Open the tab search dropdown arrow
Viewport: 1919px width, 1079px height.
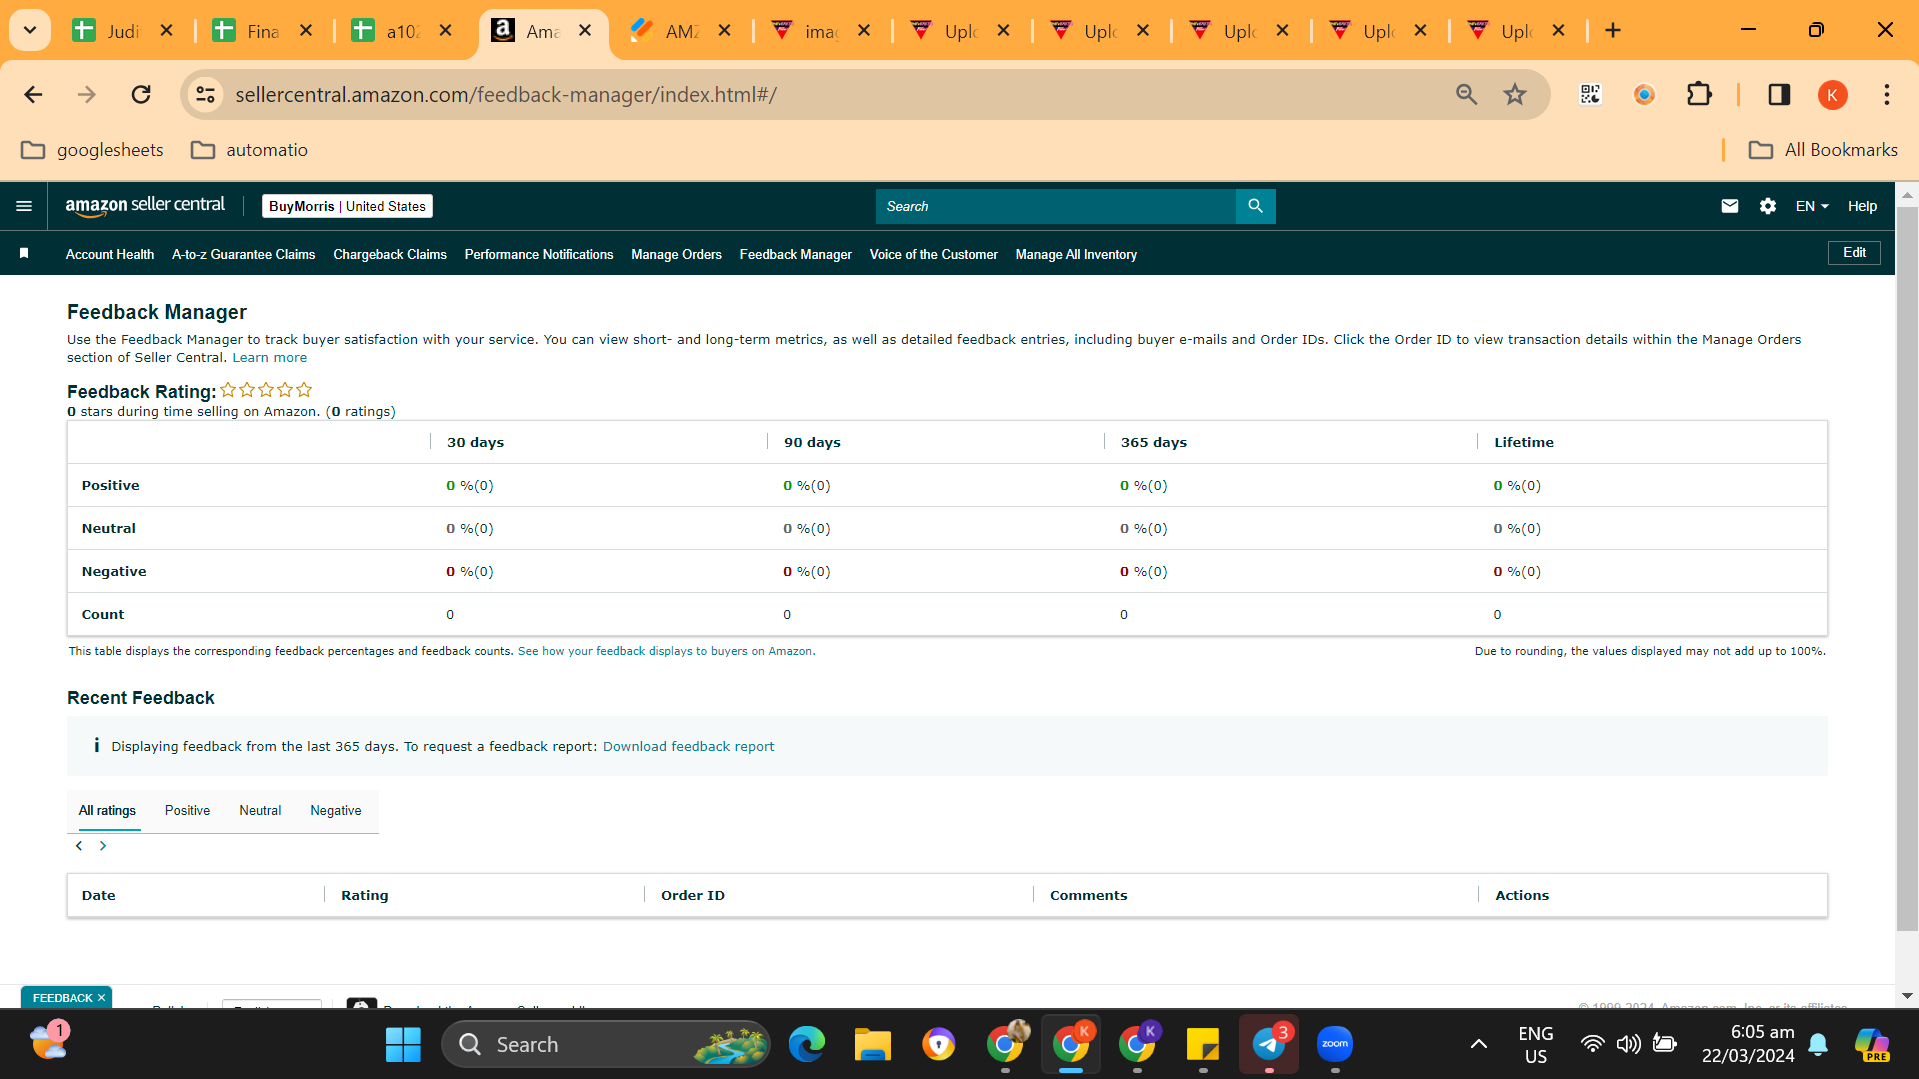pyautogui.click(x=30, y=30)
